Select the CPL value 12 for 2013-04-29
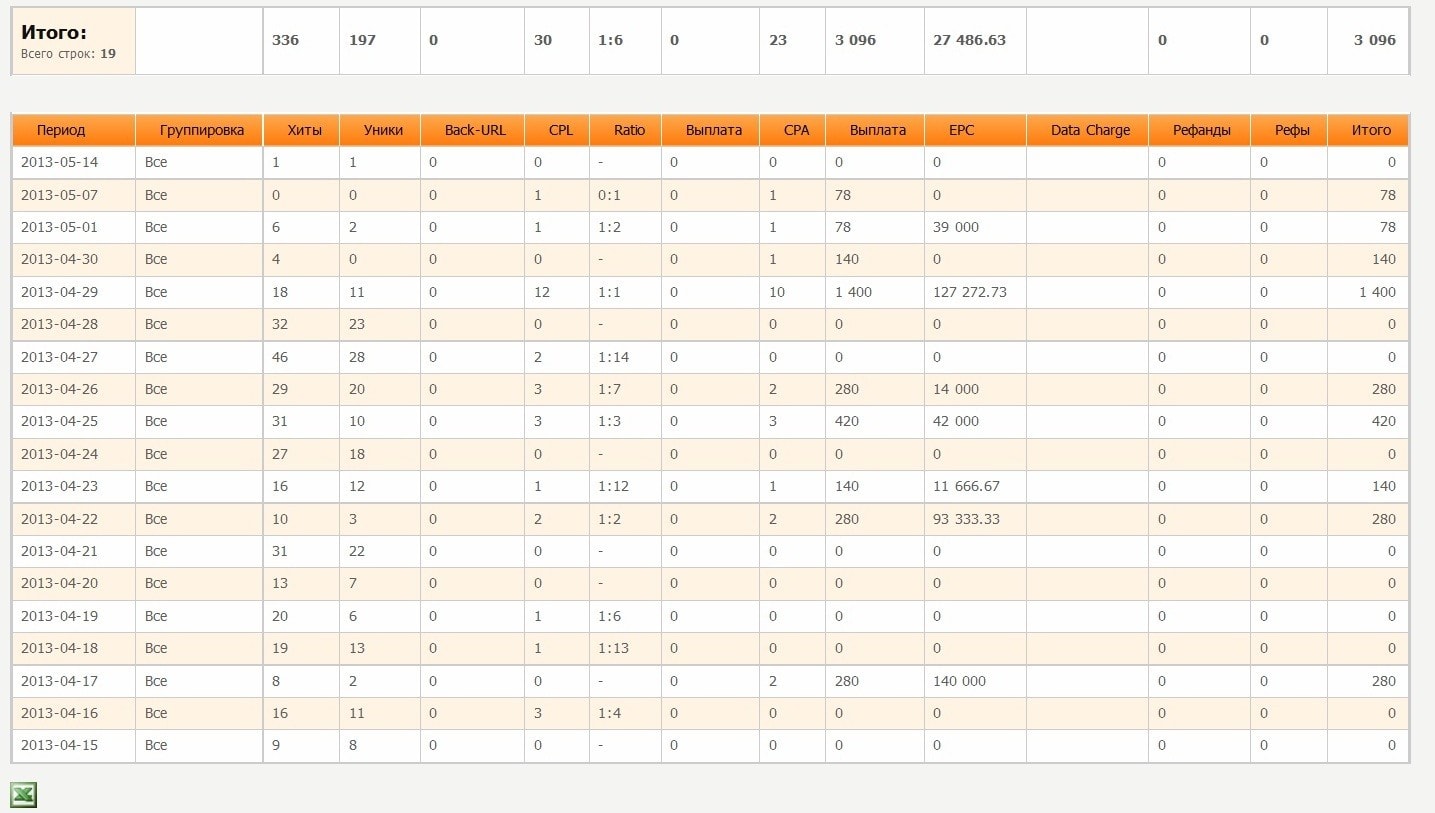Screen dimensions: 1435x813 [542, 292]
